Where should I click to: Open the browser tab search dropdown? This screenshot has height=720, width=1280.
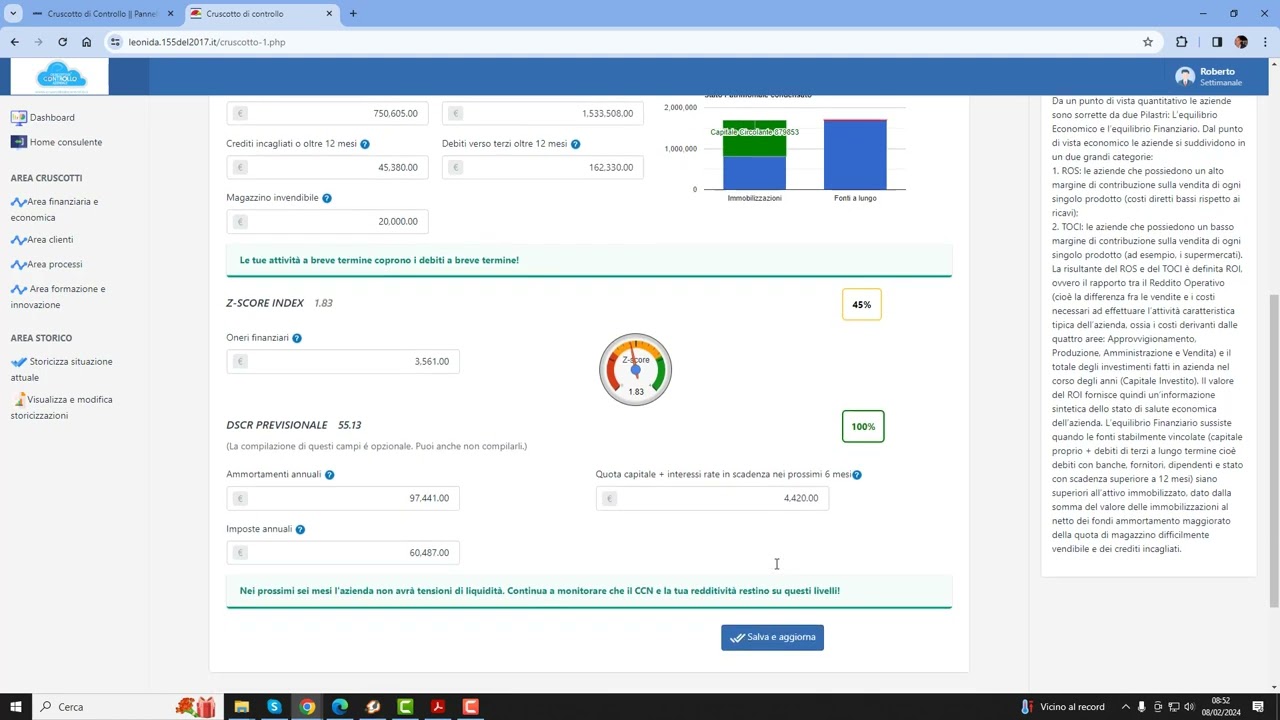pyautogui.click(x=13, y=14)
